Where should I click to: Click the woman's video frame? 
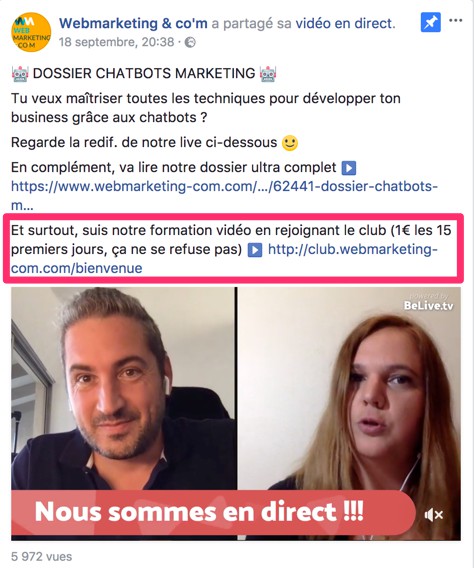(x=350, y=389)
